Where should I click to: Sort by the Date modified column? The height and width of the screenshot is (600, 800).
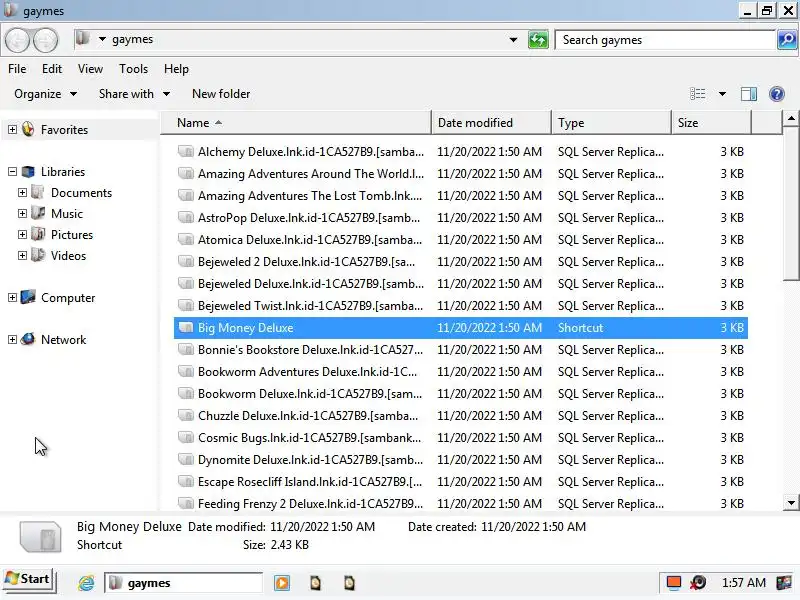click(x=492, y=123)
